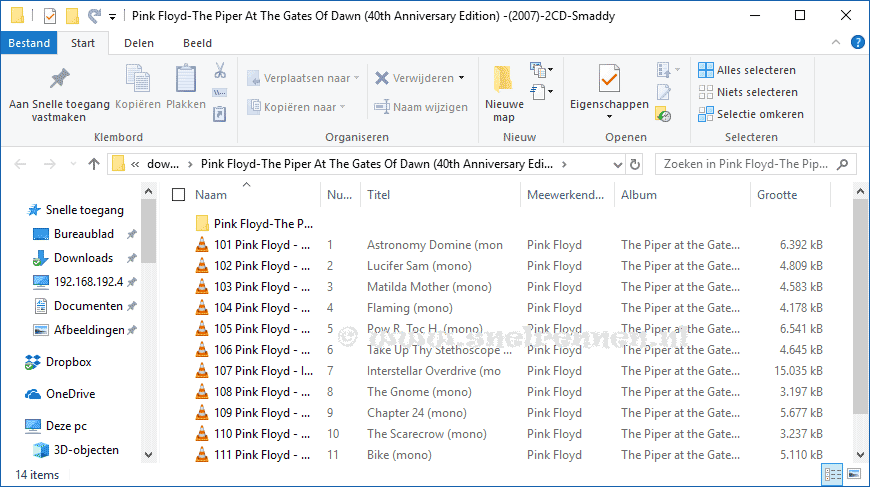Open the Bestand menu tab
This screenshot has width=870, height=487.
29,43
